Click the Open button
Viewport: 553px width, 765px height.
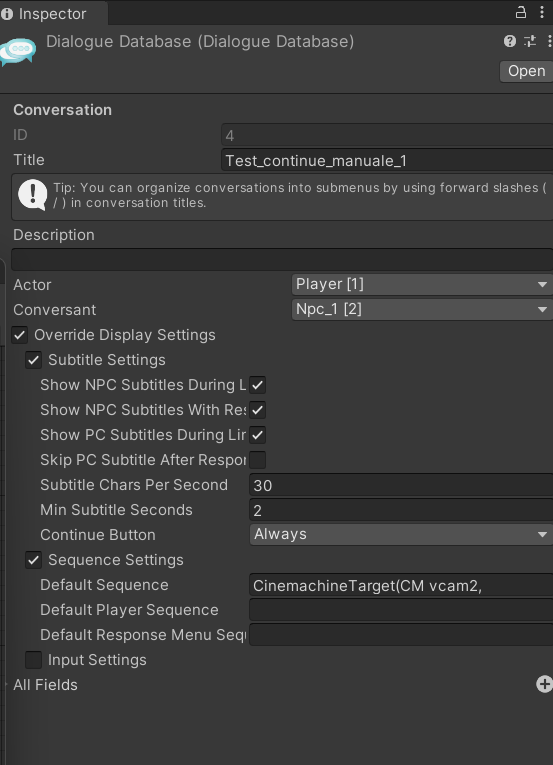[526, 71]
